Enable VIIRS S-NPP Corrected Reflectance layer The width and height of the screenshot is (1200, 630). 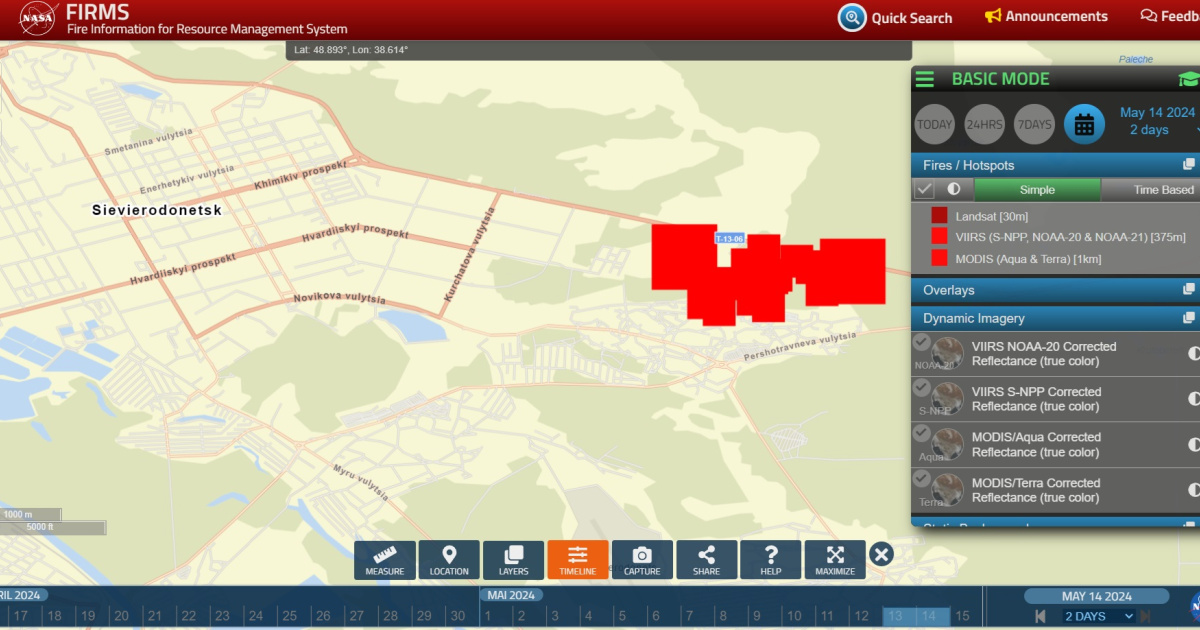coord(921,388)
